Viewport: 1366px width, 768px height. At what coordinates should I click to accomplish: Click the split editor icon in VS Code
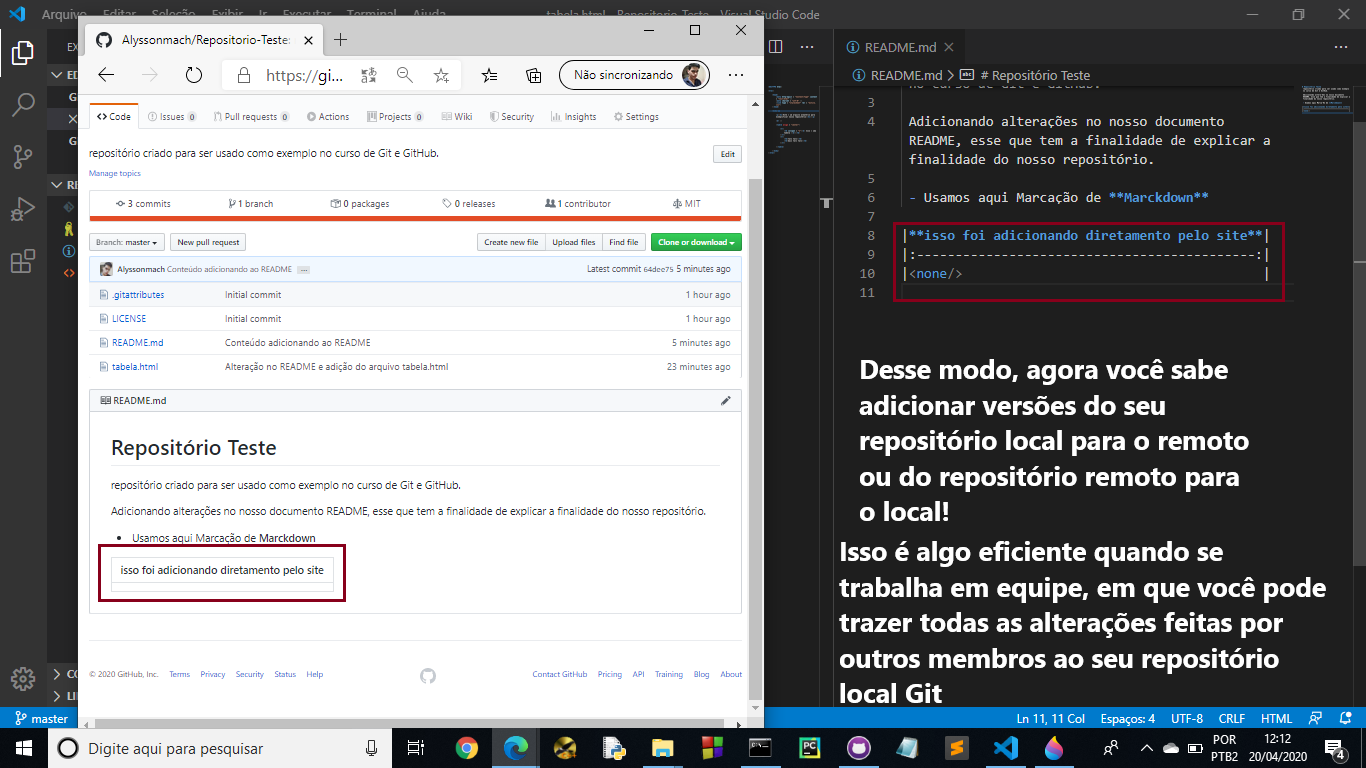775,47
